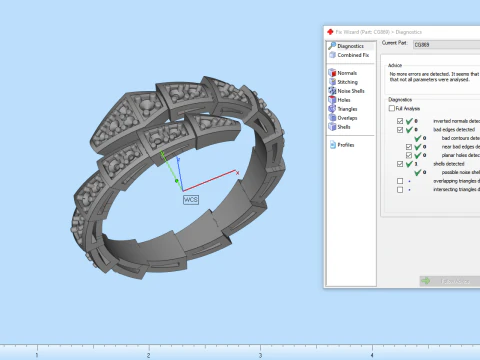Toggle near bad edges checkbox

[409, 147]
